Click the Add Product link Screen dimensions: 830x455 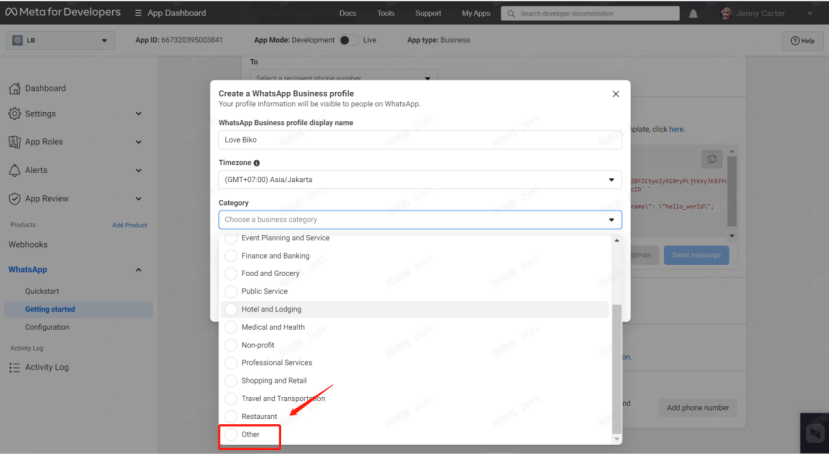129,225
